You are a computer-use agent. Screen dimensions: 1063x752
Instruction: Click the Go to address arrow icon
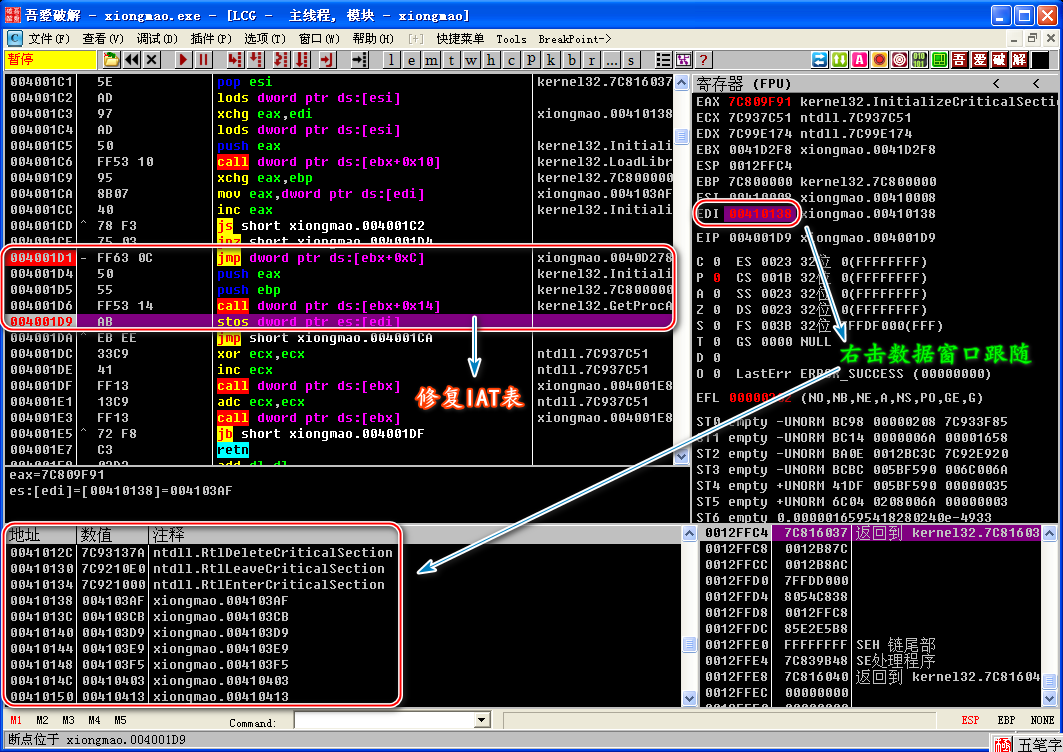359,60
